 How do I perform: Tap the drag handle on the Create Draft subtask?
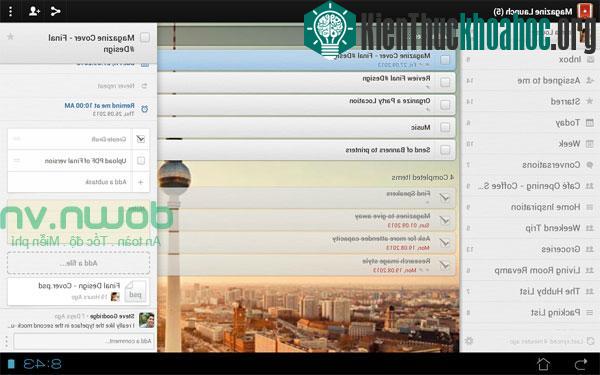[17, 139]
